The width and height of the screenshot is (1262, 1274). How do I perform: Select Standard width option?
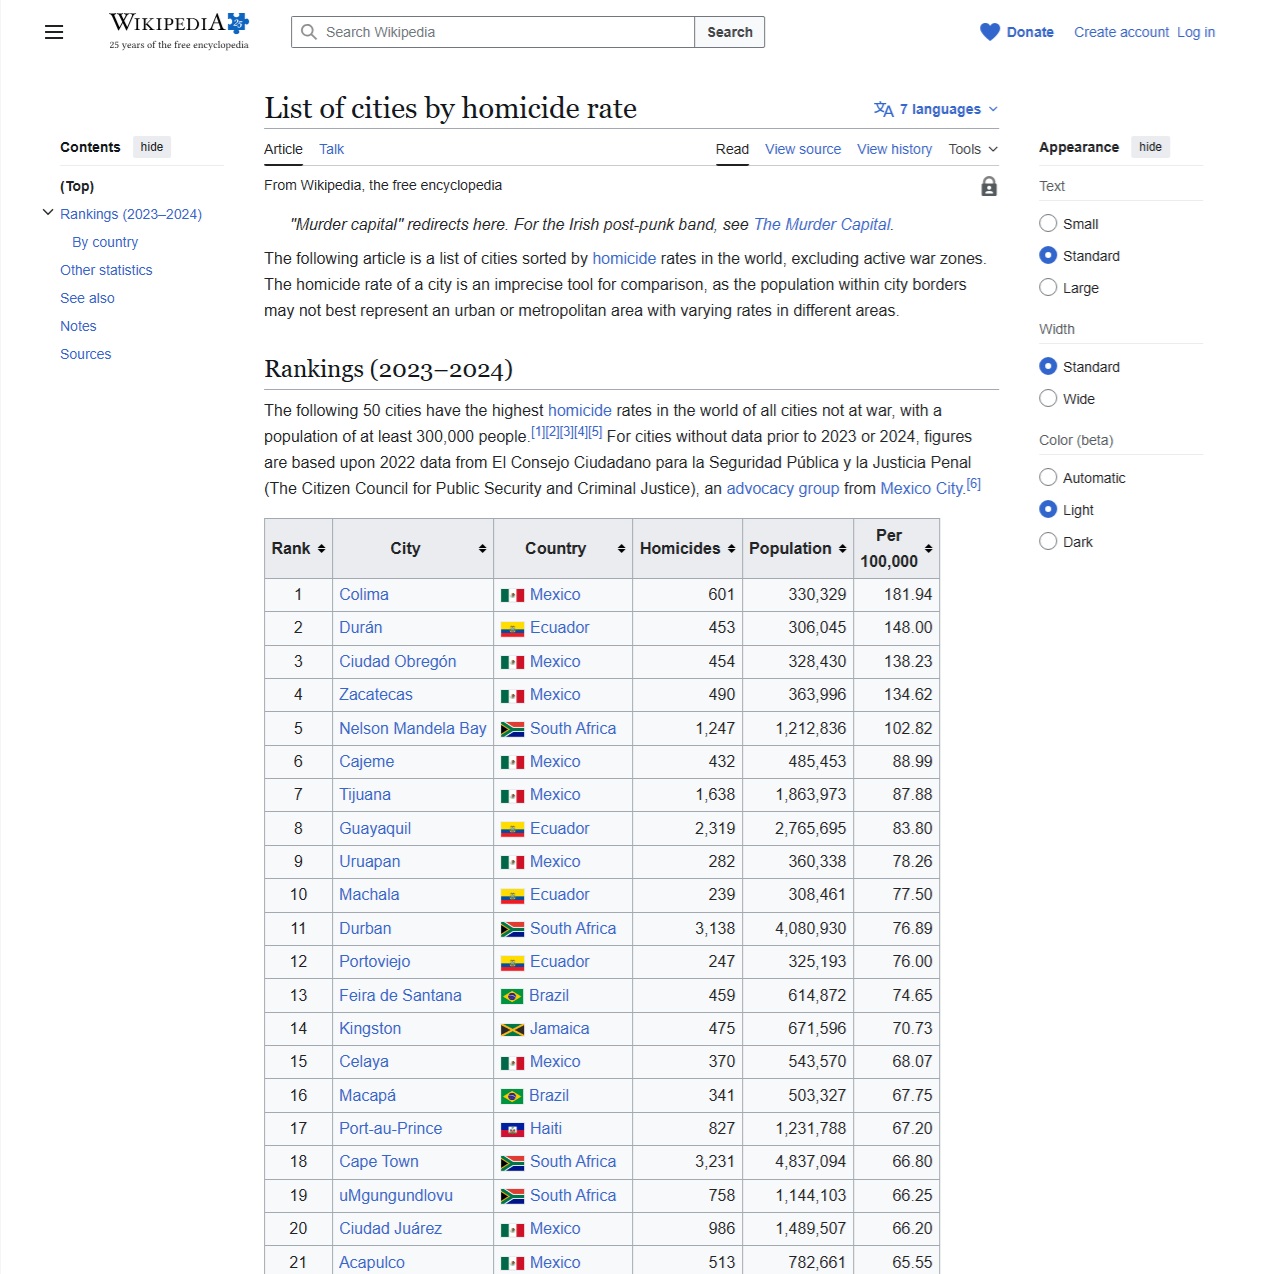click(x=1048, y=366)
